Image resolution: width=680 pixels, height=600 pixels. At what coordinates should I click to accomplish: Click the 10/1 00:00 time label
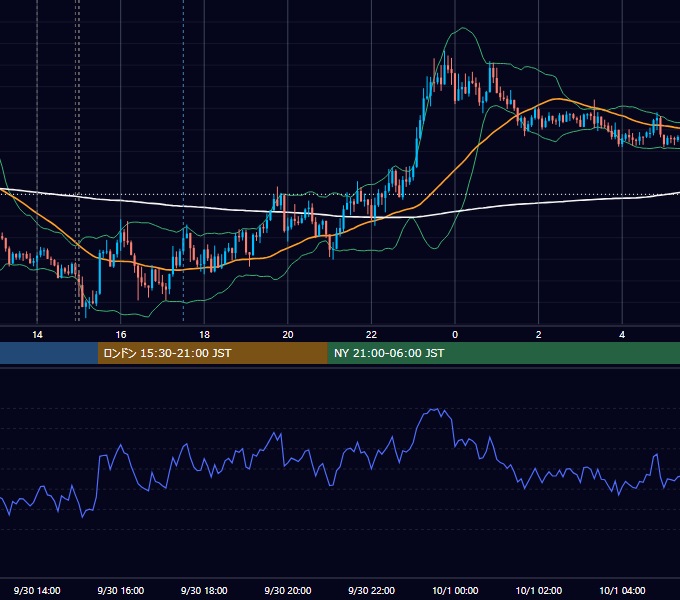tap(455, 590)
